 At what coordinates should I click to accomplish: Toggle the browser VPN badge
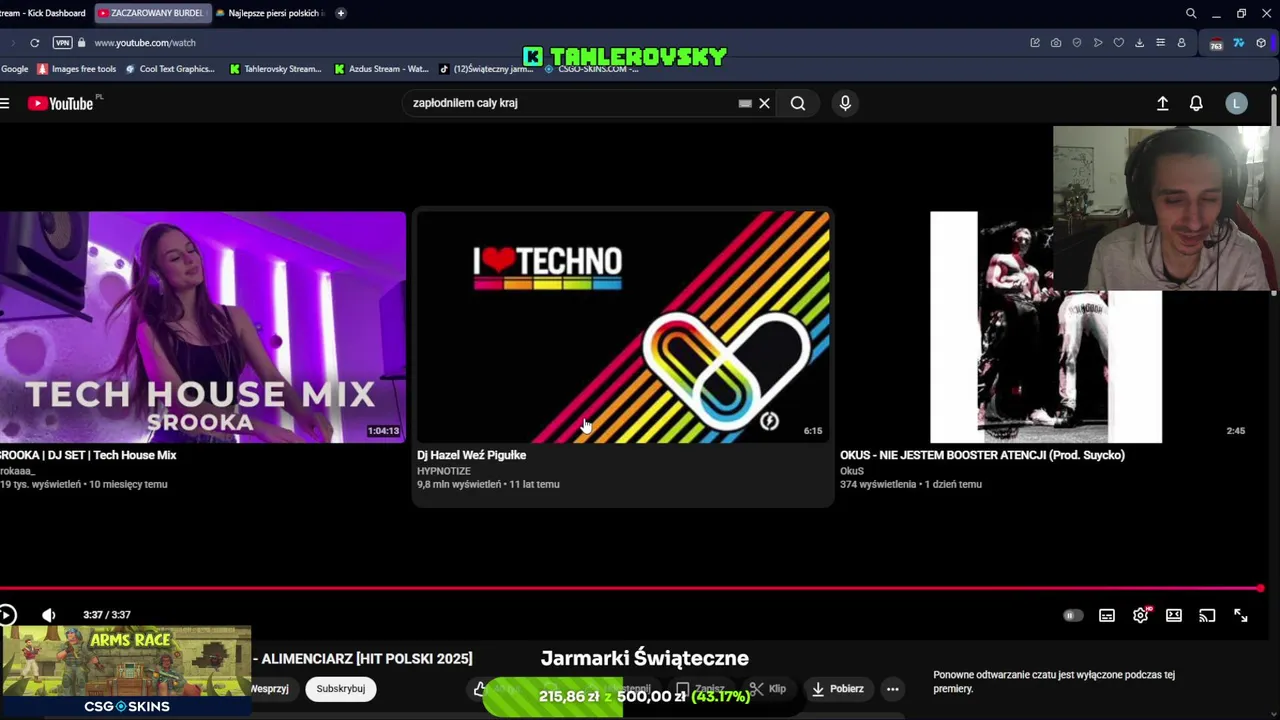[x=63, y=43]
